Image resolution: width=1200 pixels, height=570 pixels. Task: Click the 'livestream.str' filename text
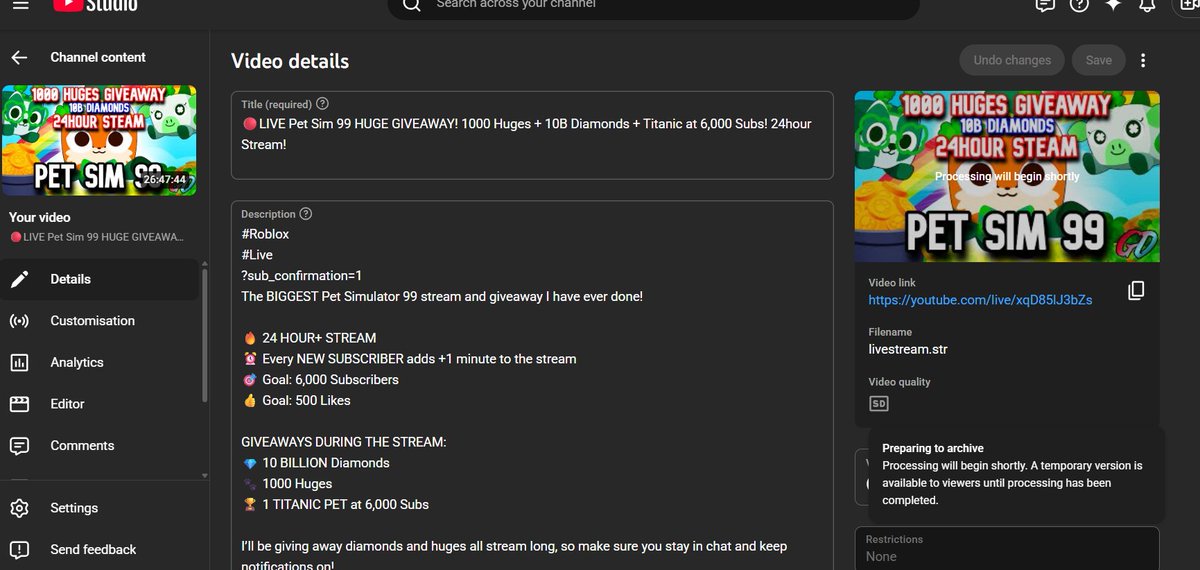pos(907,350)
